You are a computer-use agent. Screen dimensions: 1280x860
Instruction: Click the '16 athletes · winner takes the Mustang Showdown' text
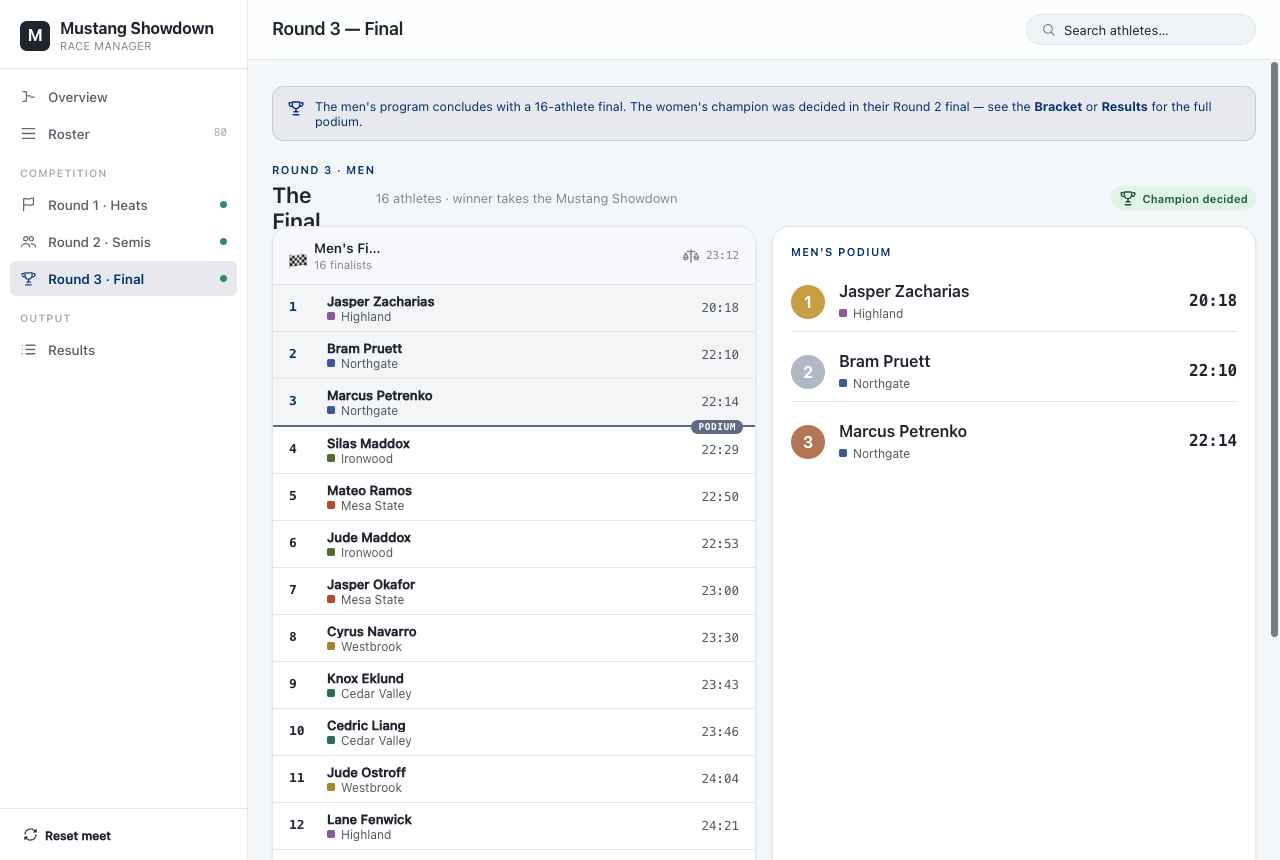[x=526, y=198]
